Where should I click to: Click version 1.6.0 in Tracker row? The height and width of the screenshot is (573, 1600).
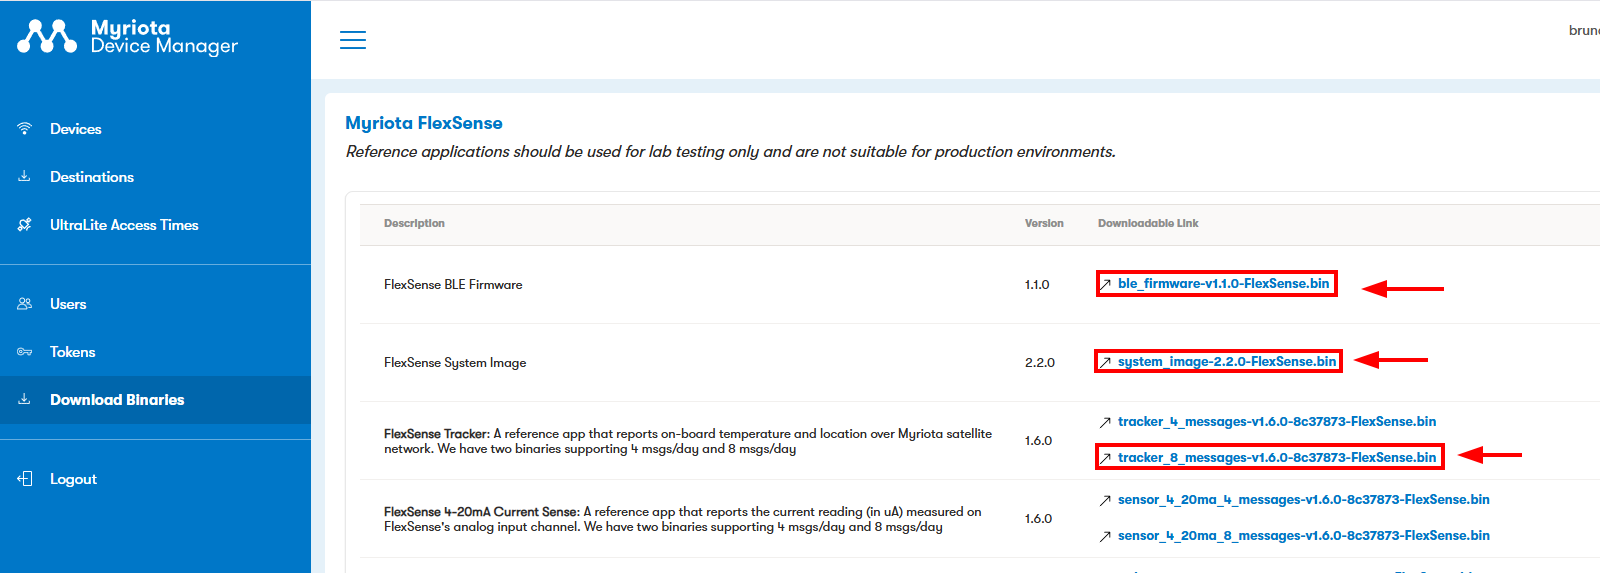1038,441
